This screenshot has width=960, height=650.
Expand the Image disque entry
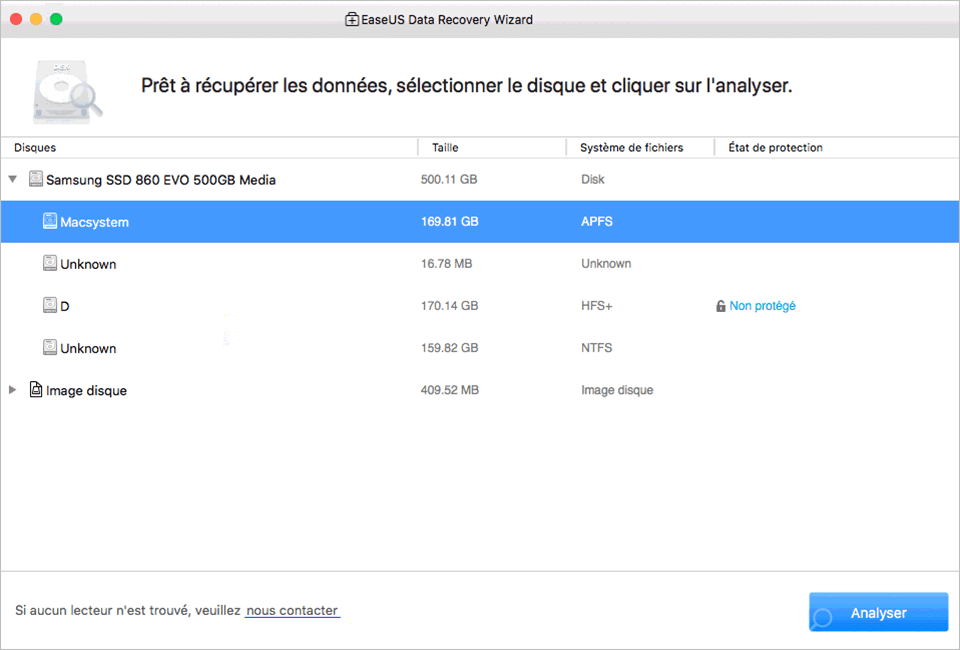[12, 390]
